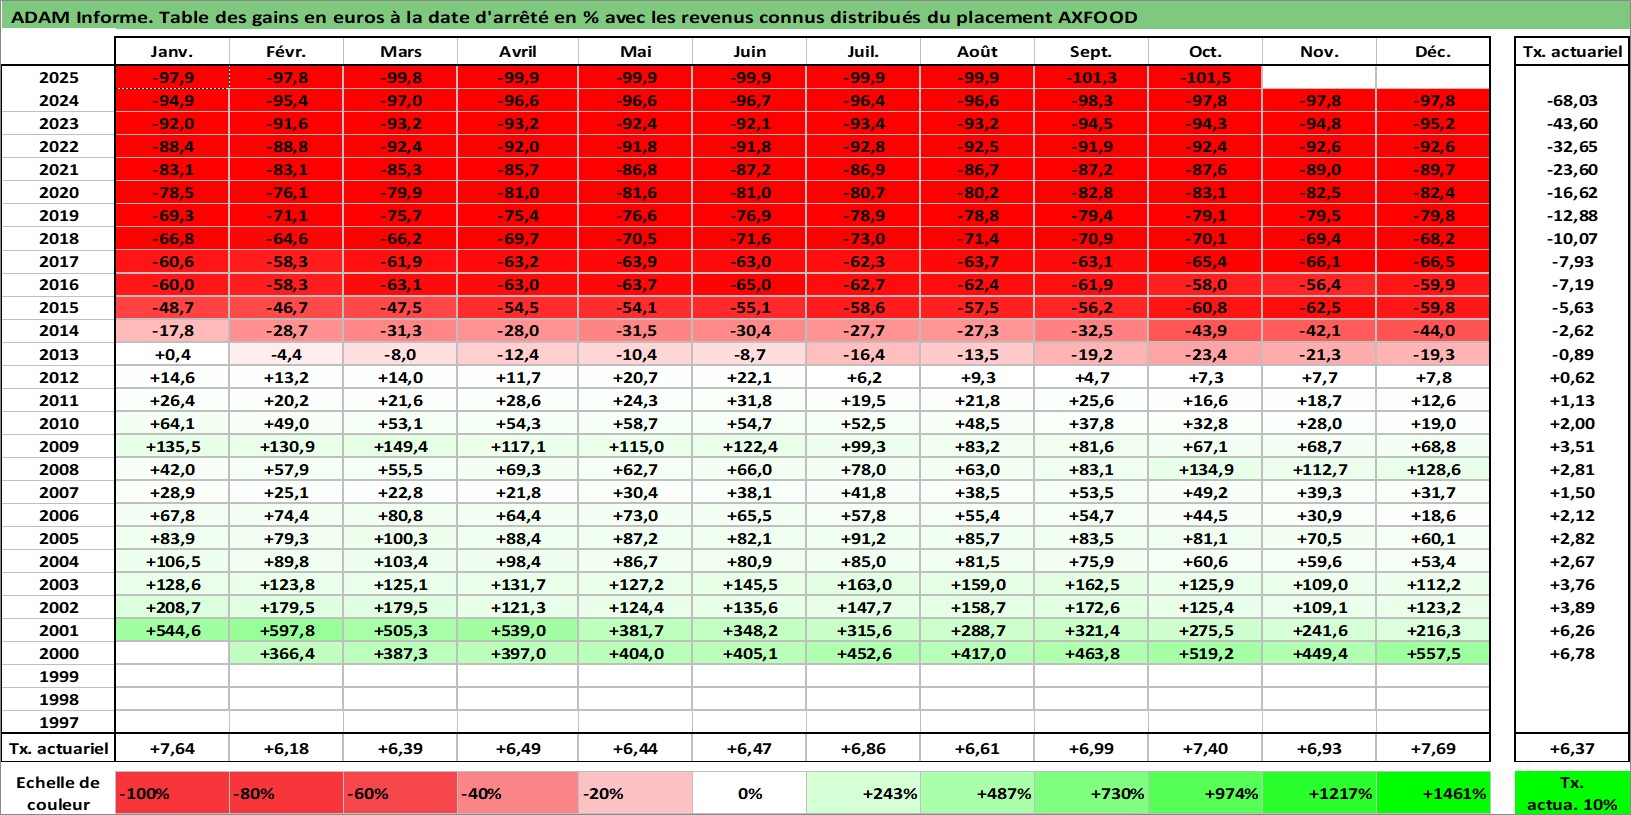Select the 'Tx. actuariel' bottom row label
1631x815 pixels.
point(58,748)
